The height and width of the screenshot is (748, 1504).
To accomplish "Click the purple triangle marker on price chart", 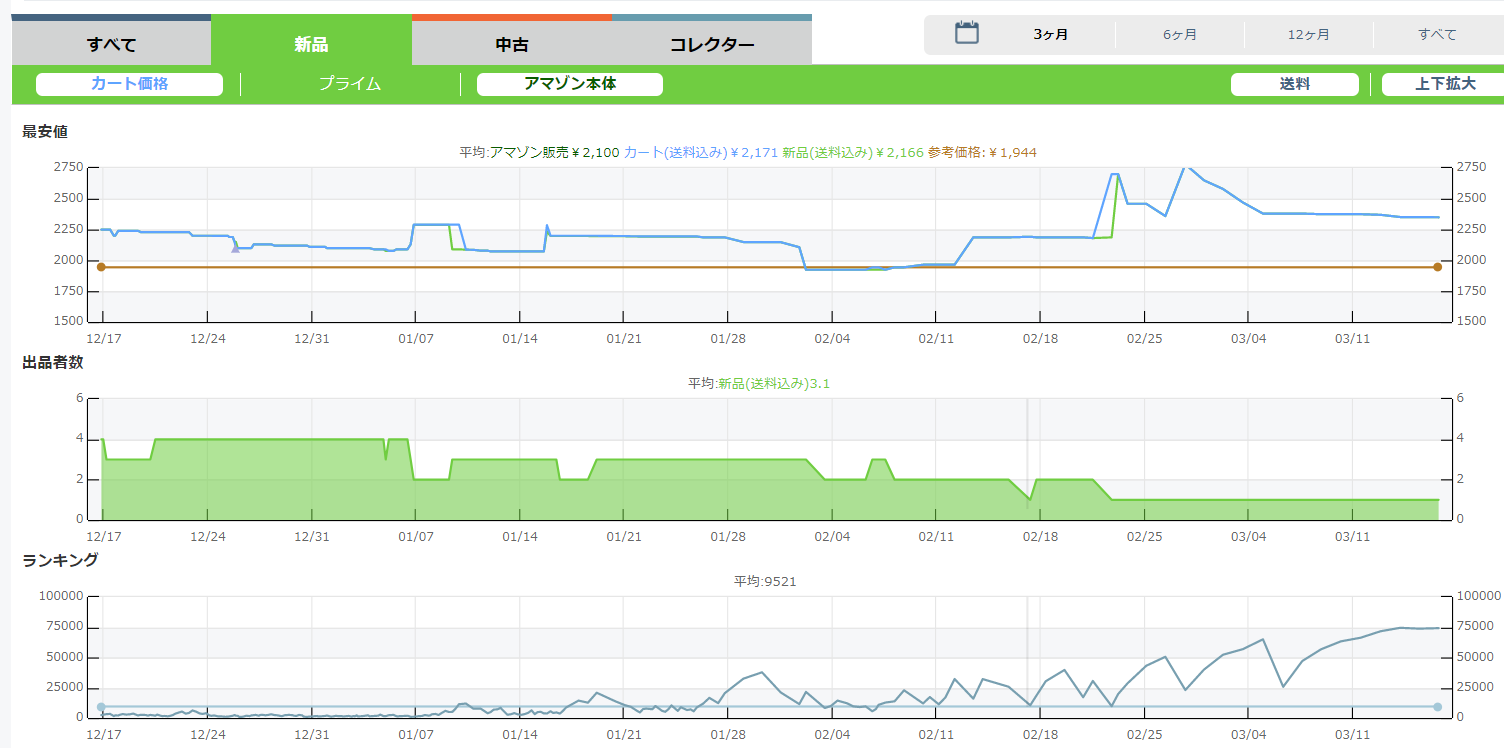I will pos(235,247).
